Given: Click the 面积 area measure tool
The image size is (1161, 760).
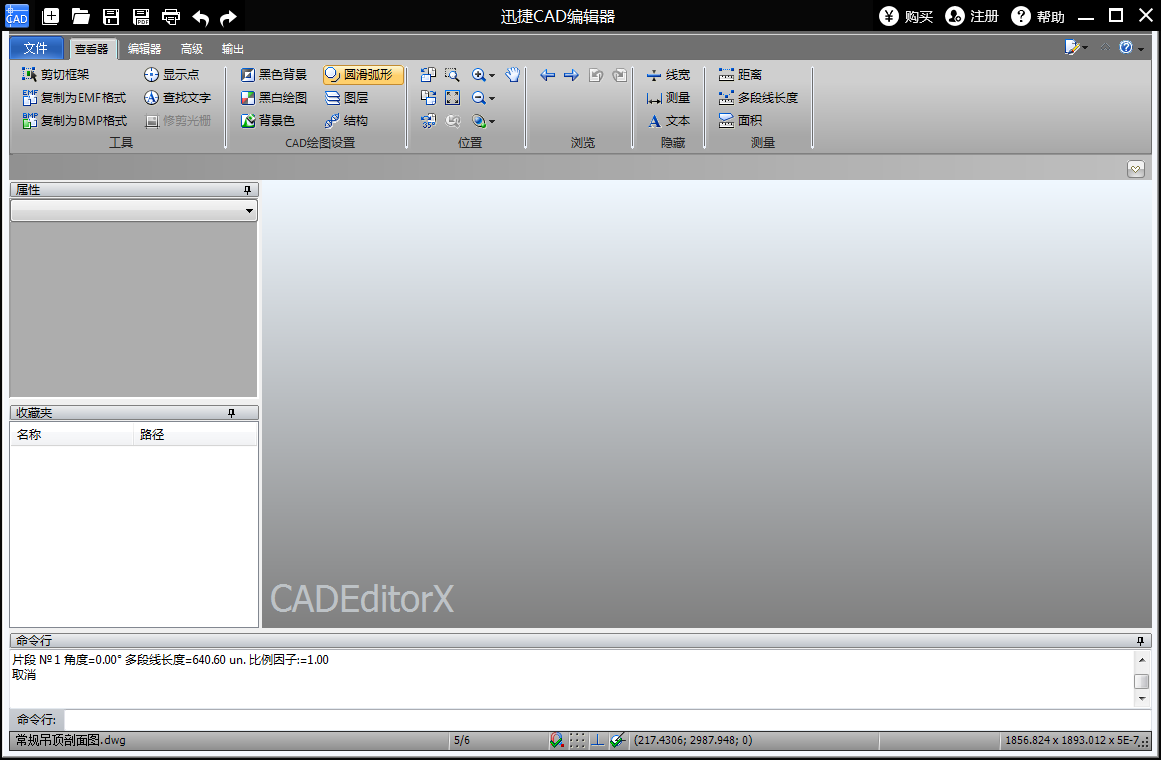Looking at the screenshot, I should pos(740,121).
